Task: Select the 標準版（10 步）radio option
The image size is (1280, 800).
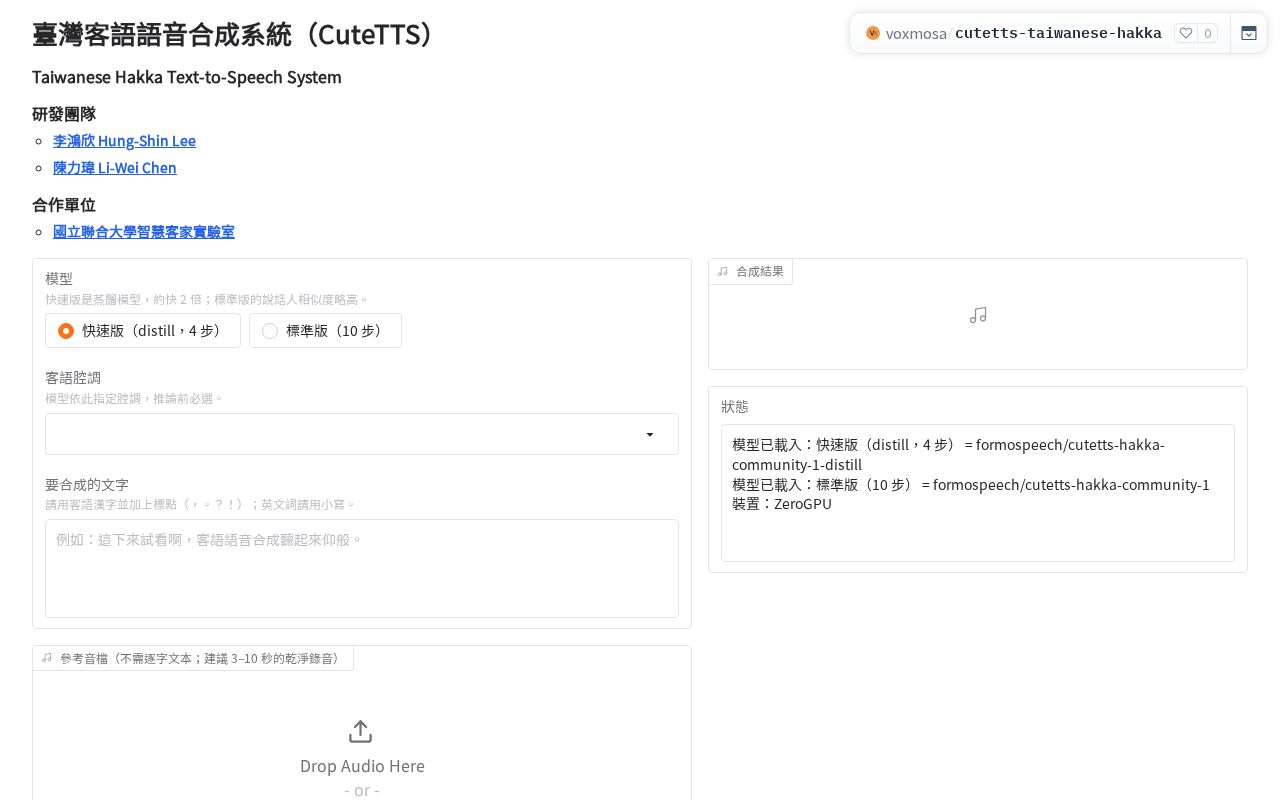Action: (x=325, y=331)
